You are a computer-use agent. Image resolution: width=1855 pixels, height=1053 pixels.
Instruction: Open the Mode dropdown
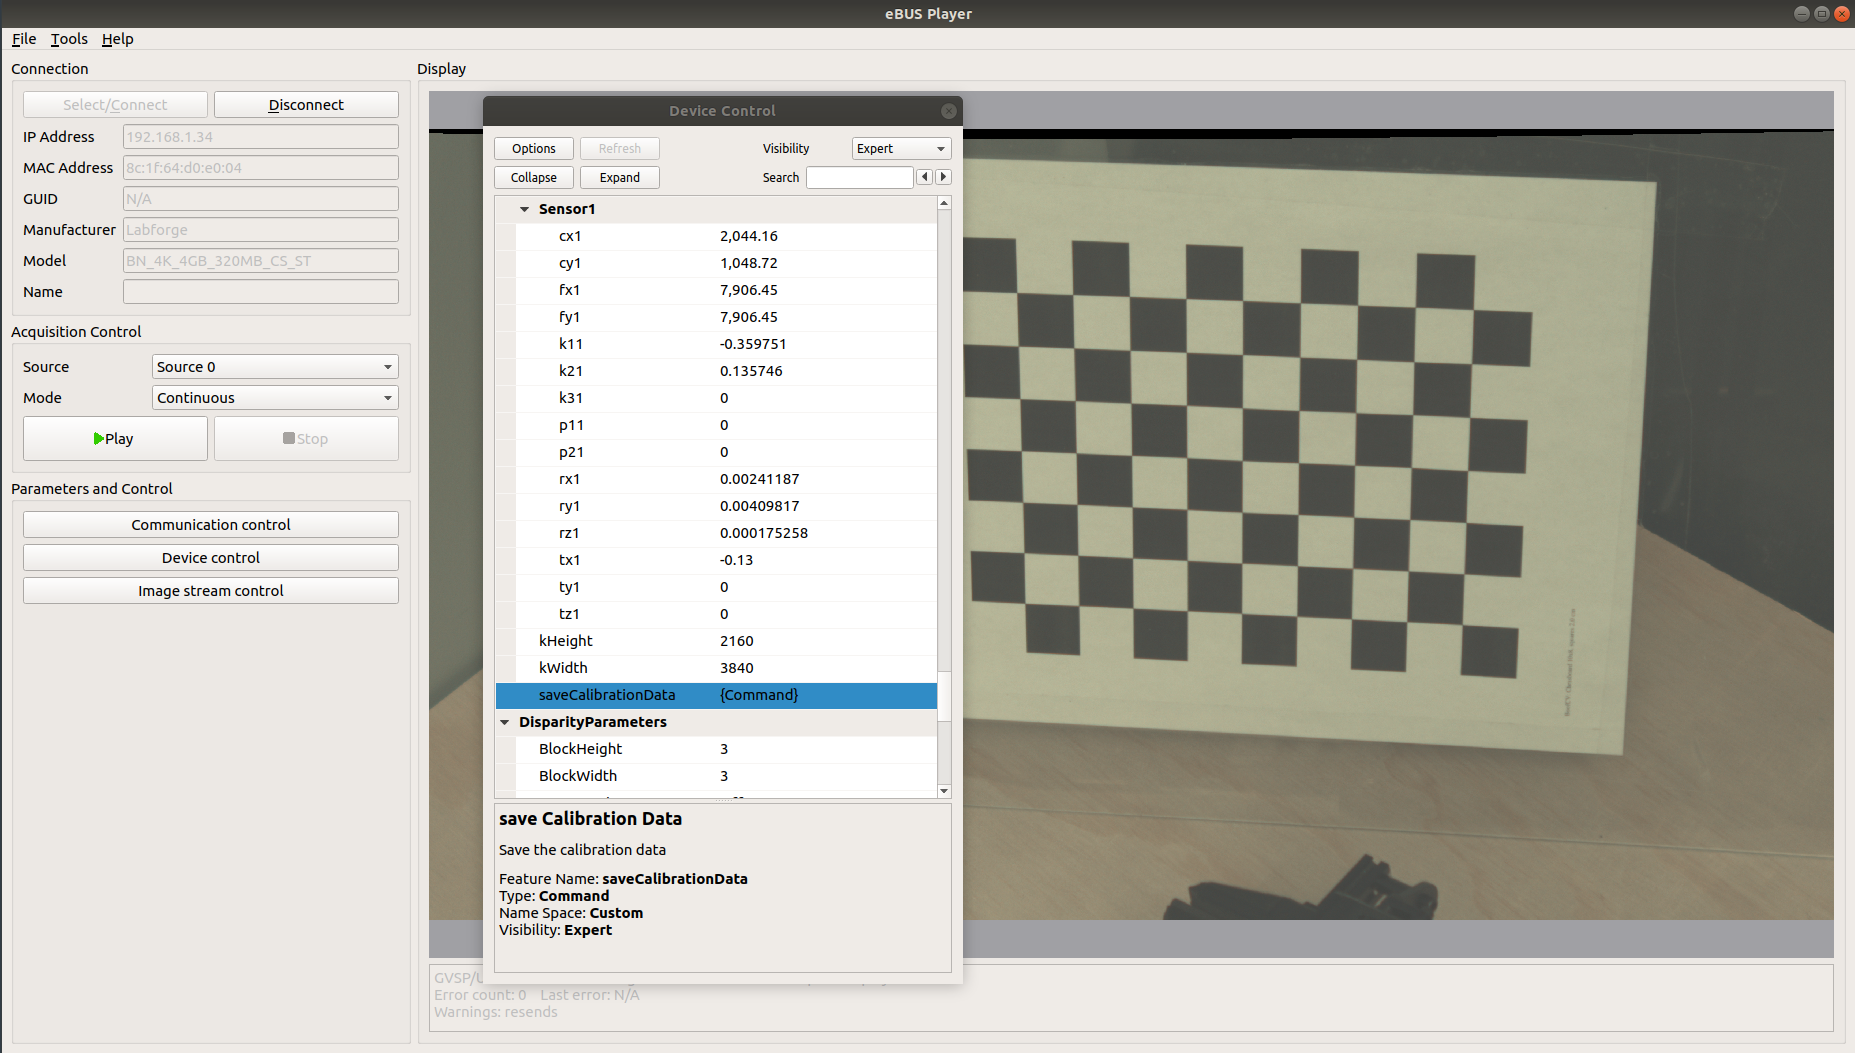pos(275,398)
